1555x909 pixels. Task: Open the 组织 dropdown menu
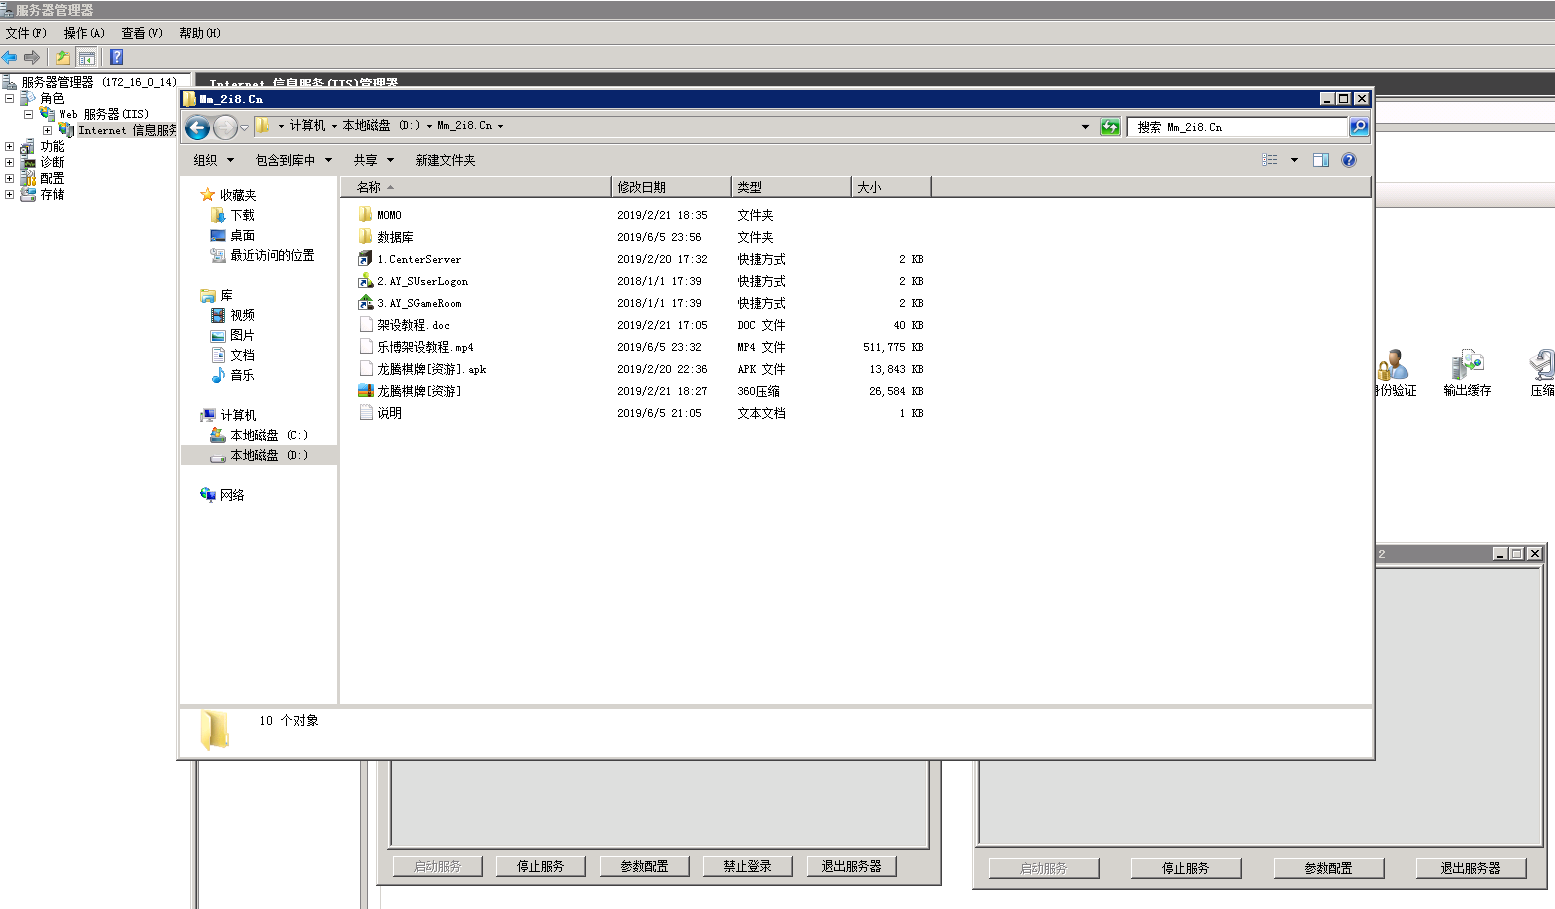pos(213,160)
